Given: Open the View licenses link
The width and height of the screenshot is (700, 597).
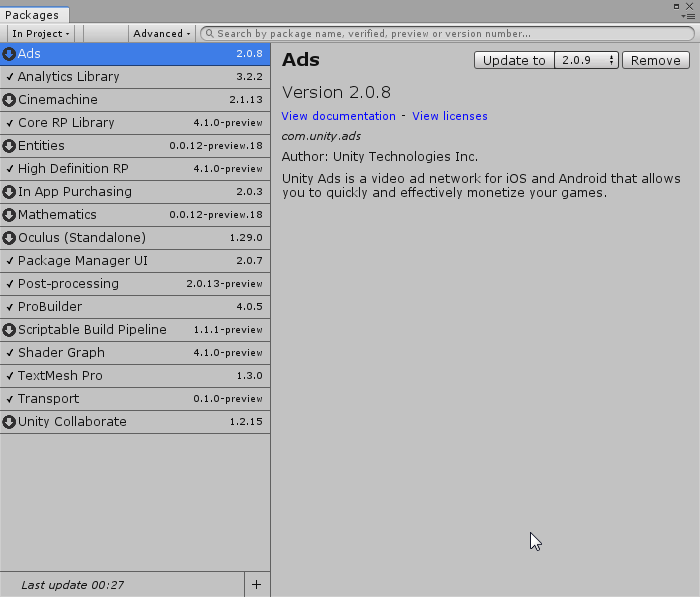Looking at the screenshot, I should [x=450, y=116].
